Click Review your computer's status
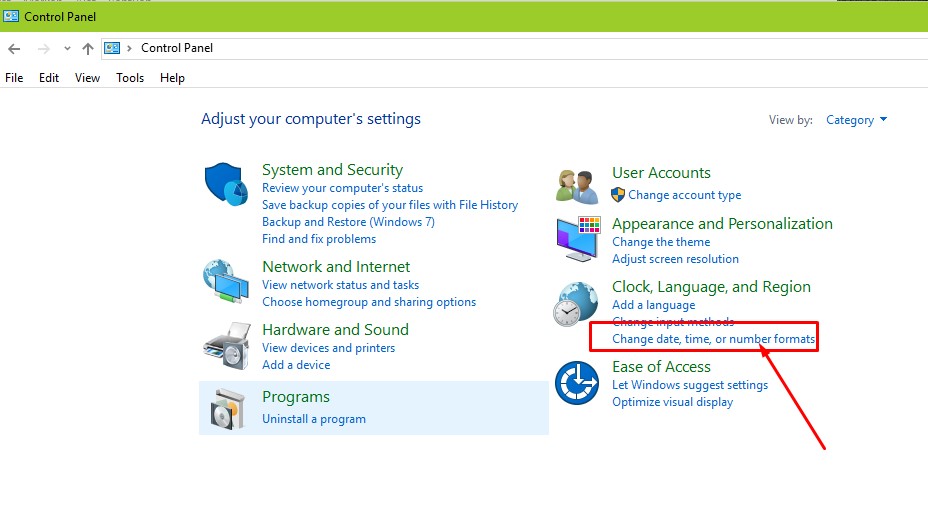Image resolution: width=928 pixels, height=510 pixels. [343, 188]
